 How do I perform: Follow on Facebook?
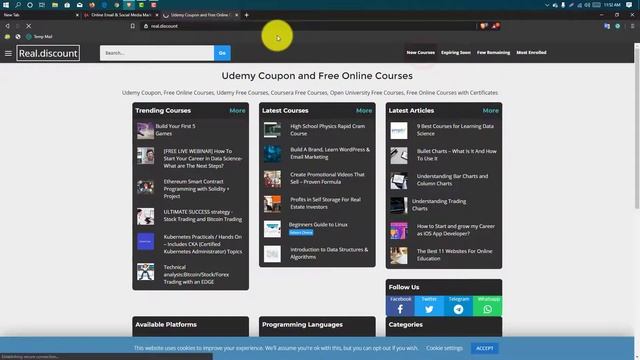click(400, 306)
